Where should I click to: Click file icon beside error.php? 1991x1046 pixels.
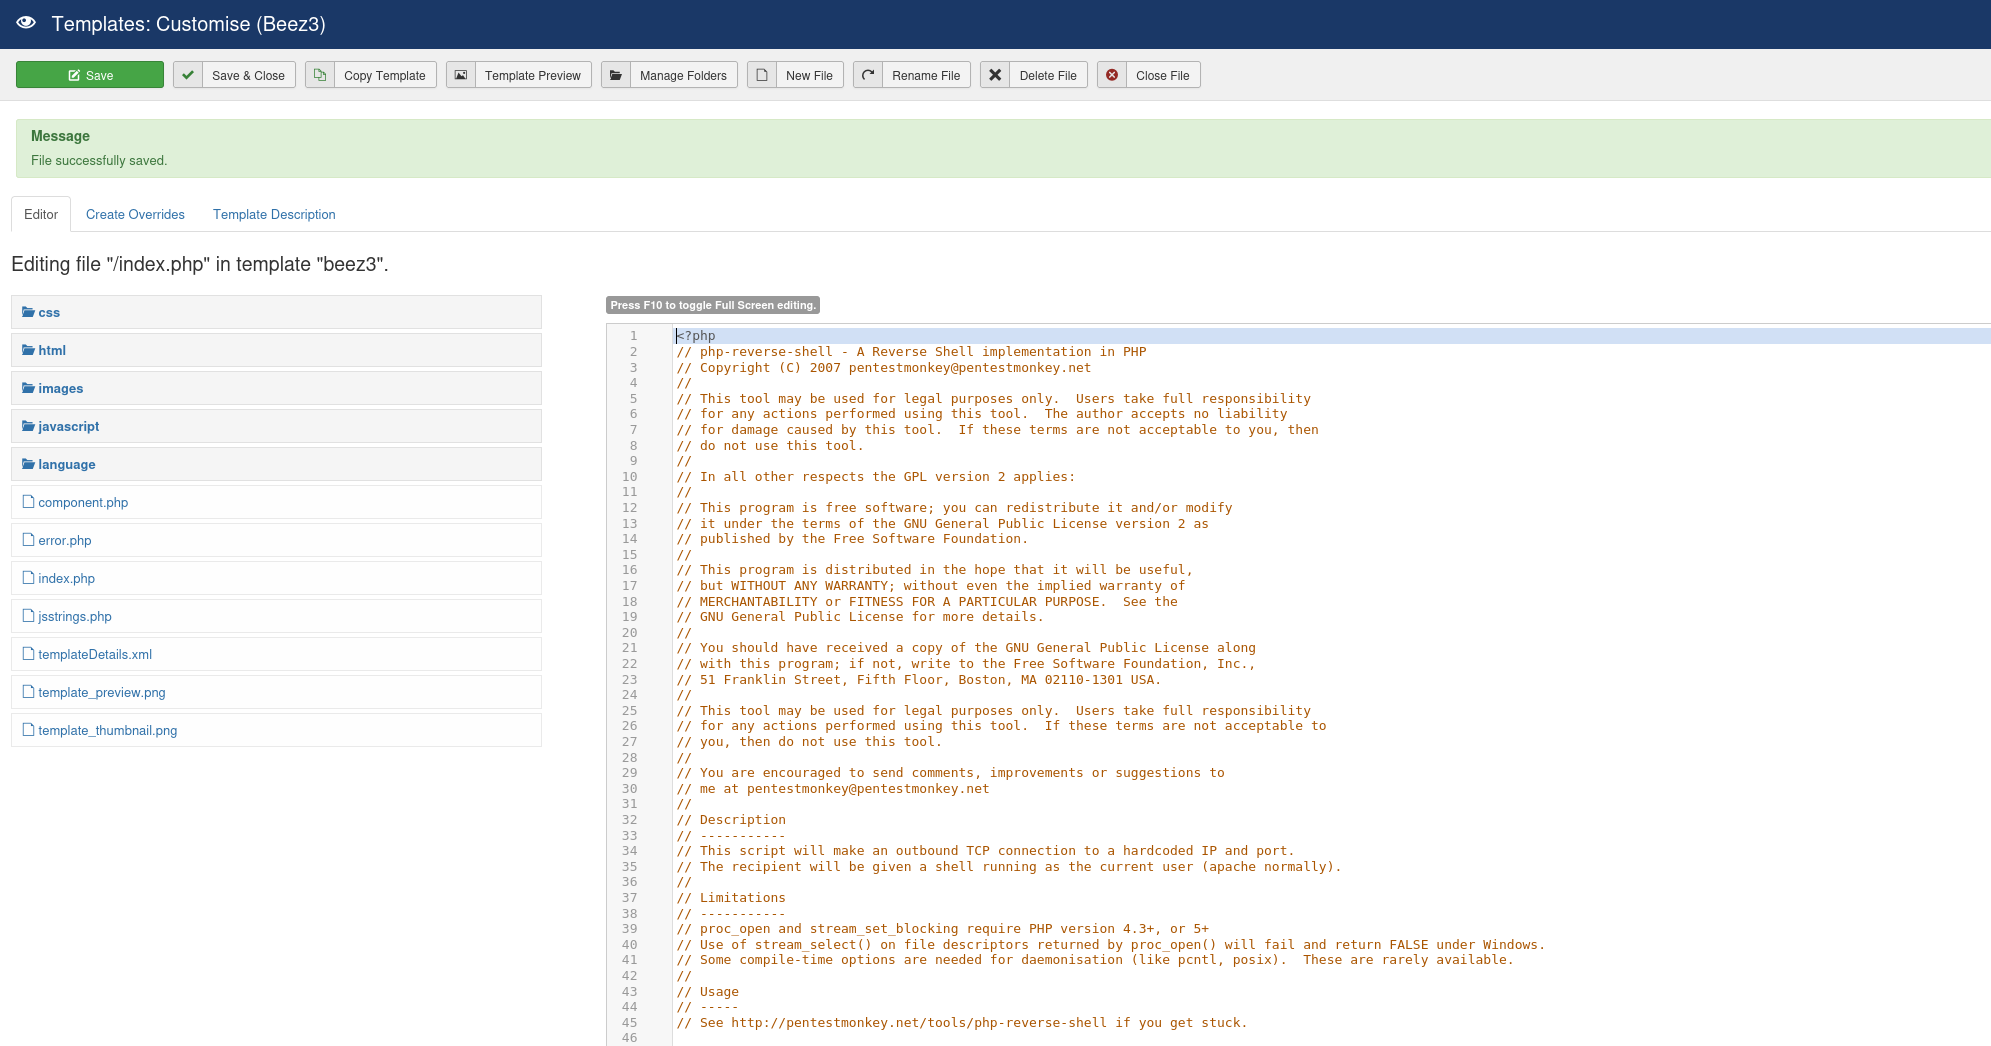(x=28, y=539)
